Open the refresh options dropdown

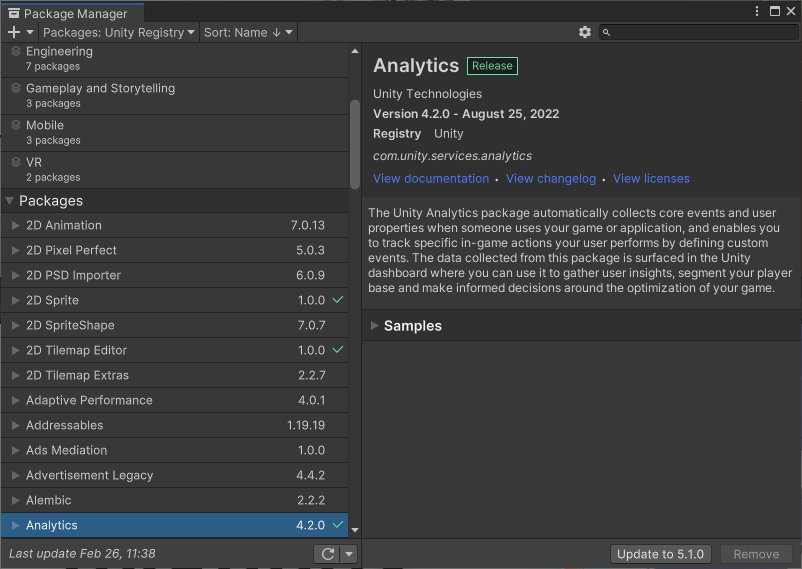(x=349, y=554)
